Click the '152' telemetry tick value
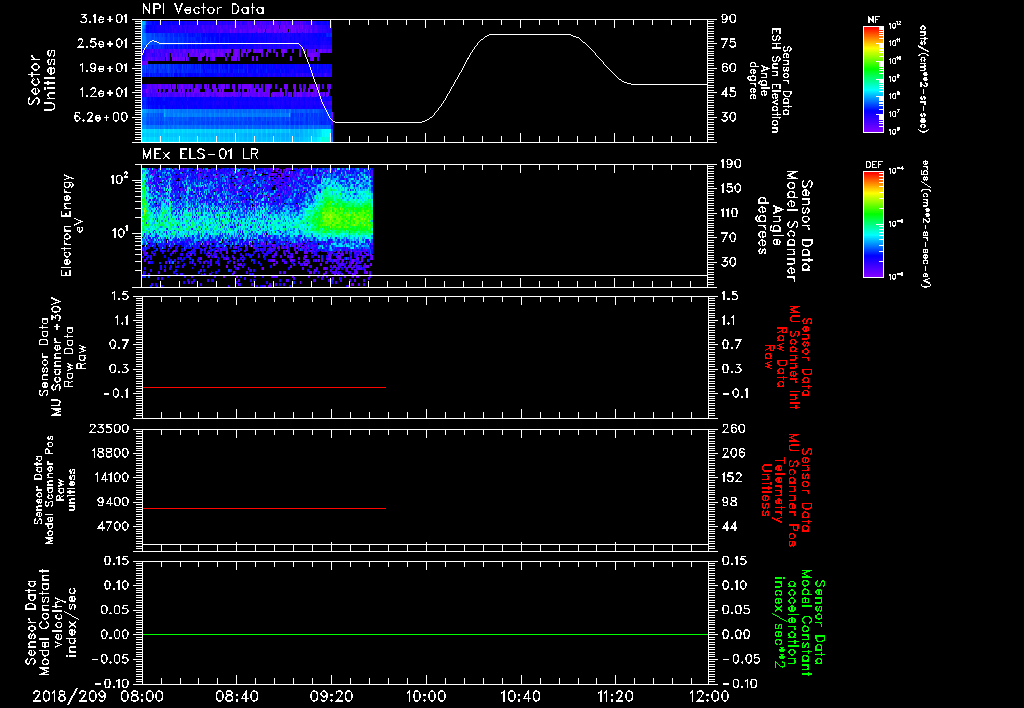The height and width of the screenshot is (708, 1024). point(732,477)
